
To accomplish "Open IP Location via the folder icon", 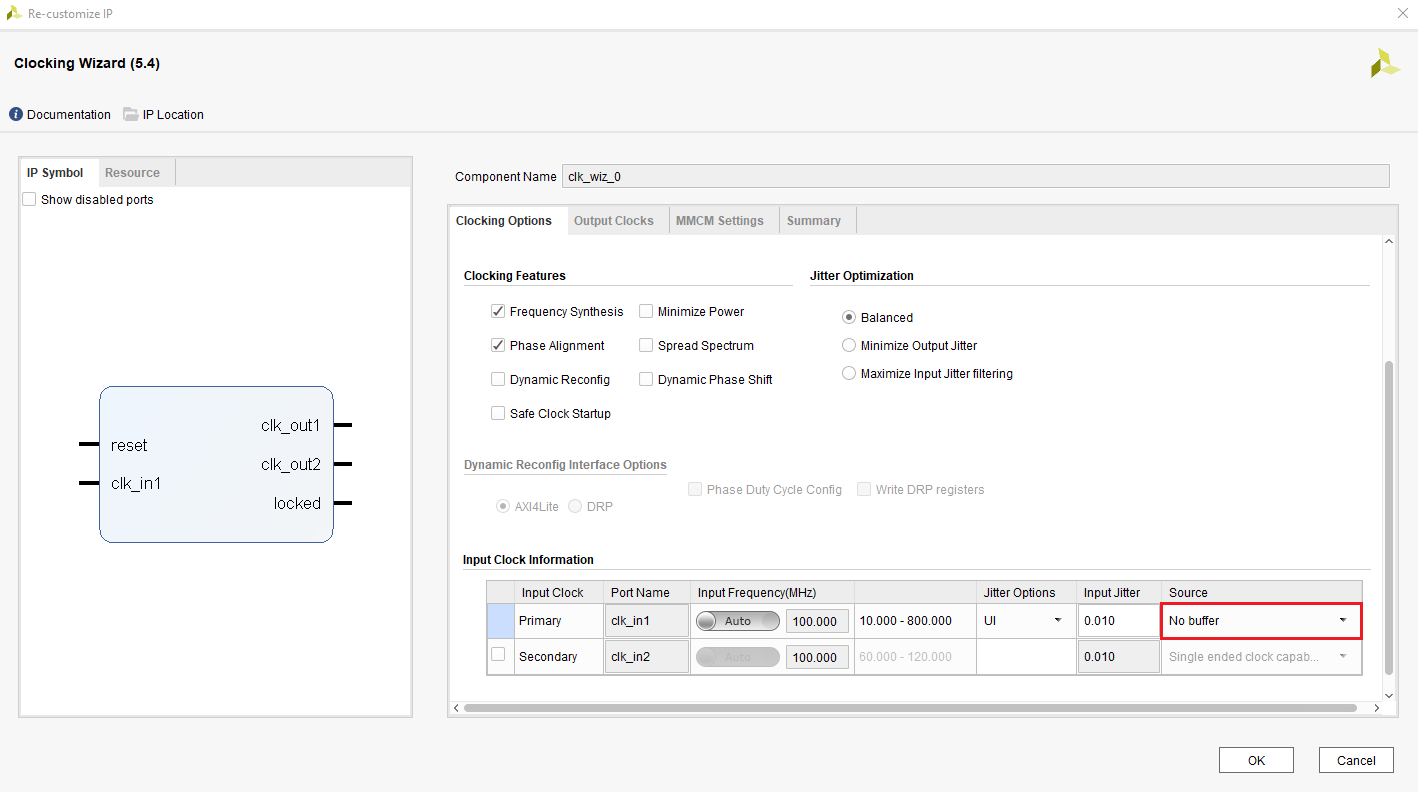I will pyautogui.click(x=131, y=114).
